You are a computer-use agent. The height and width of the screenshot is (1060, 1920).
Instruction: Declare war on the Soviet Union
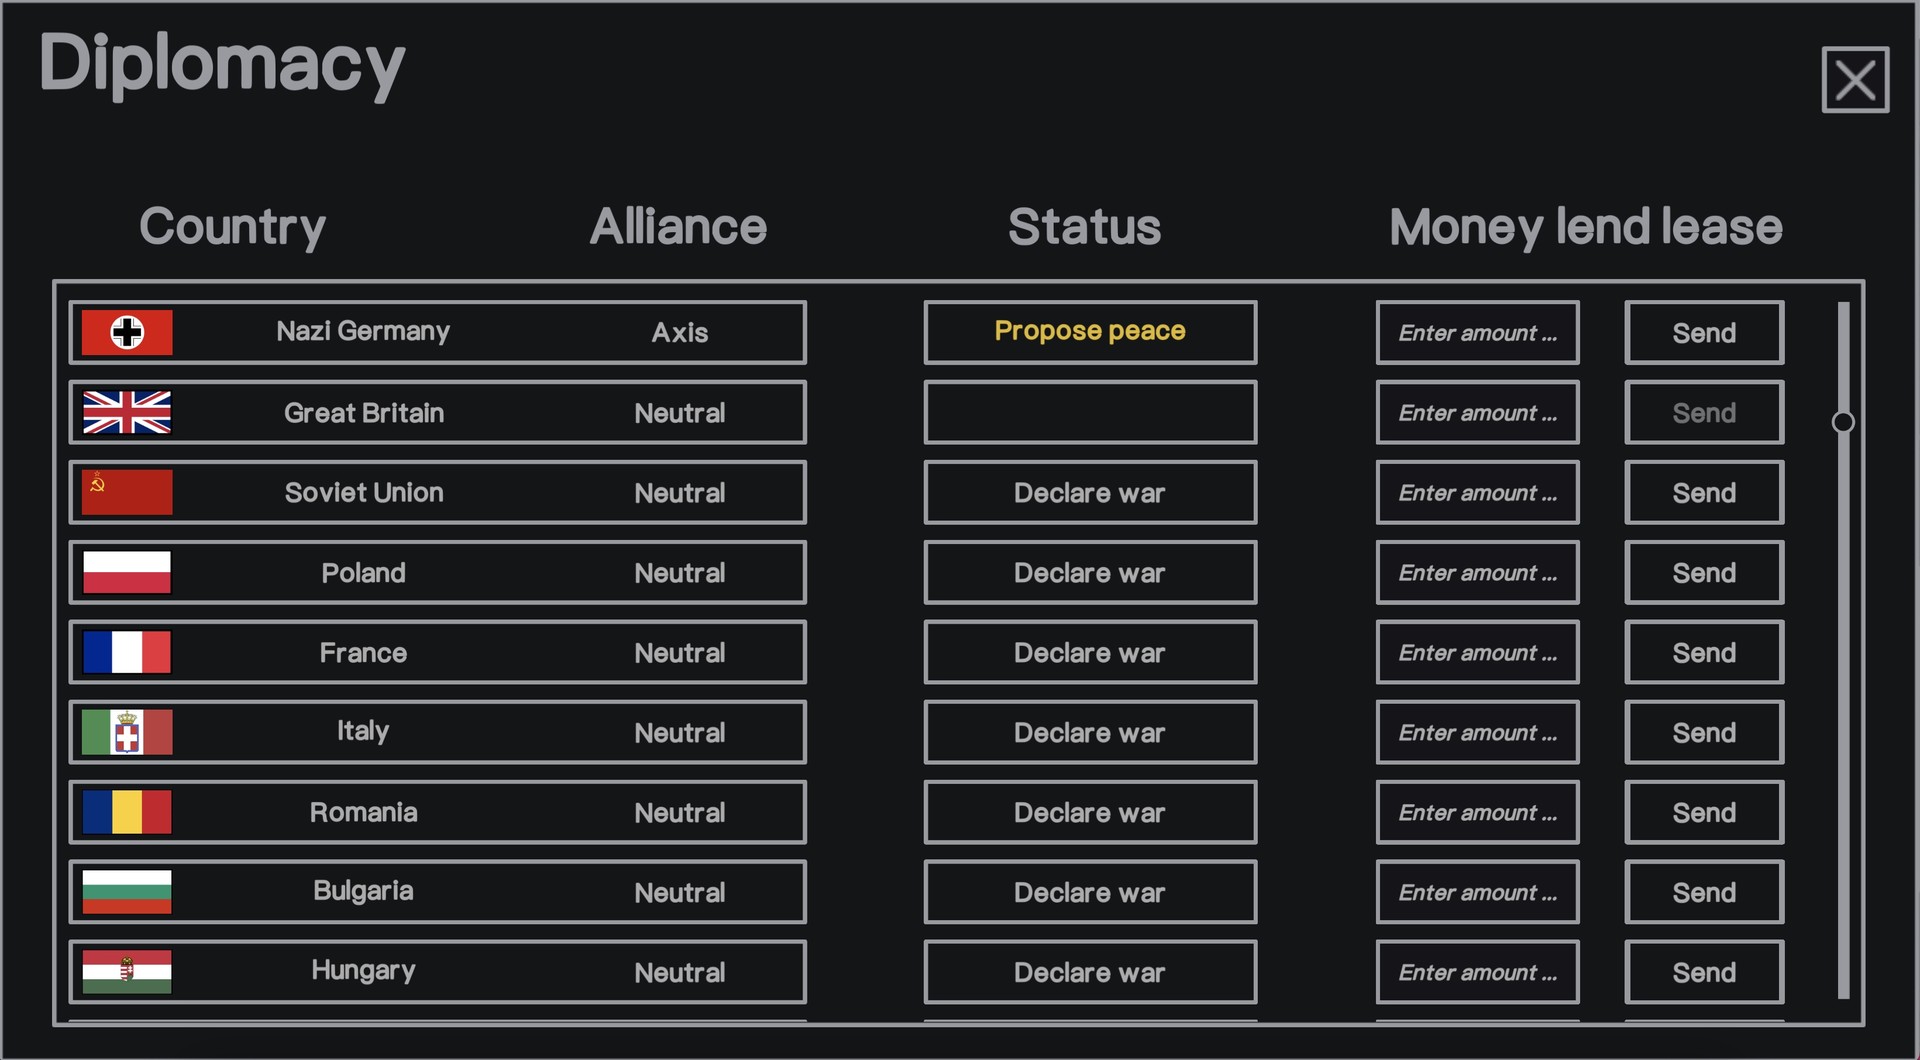[1090, 492]
